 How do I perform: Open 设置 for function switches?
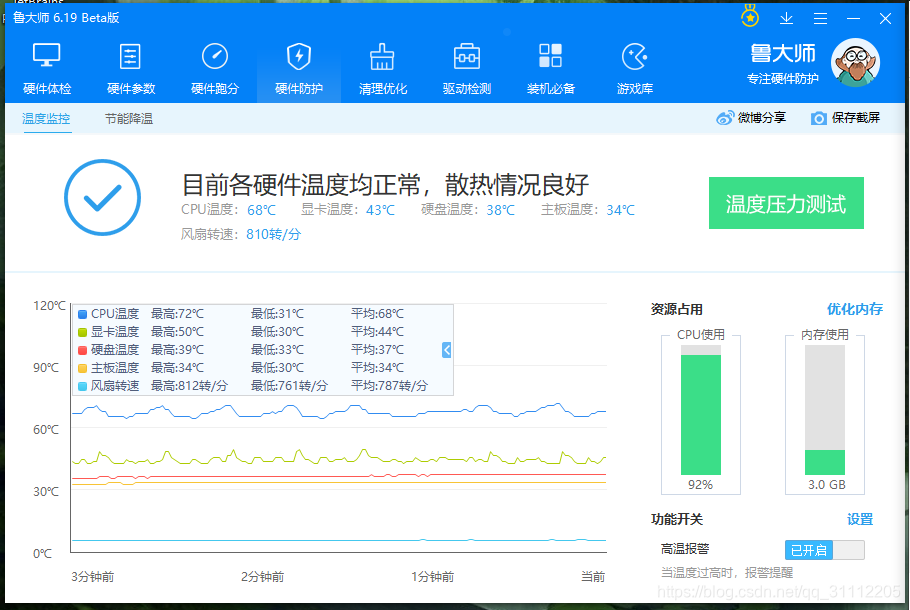(860, 519)
